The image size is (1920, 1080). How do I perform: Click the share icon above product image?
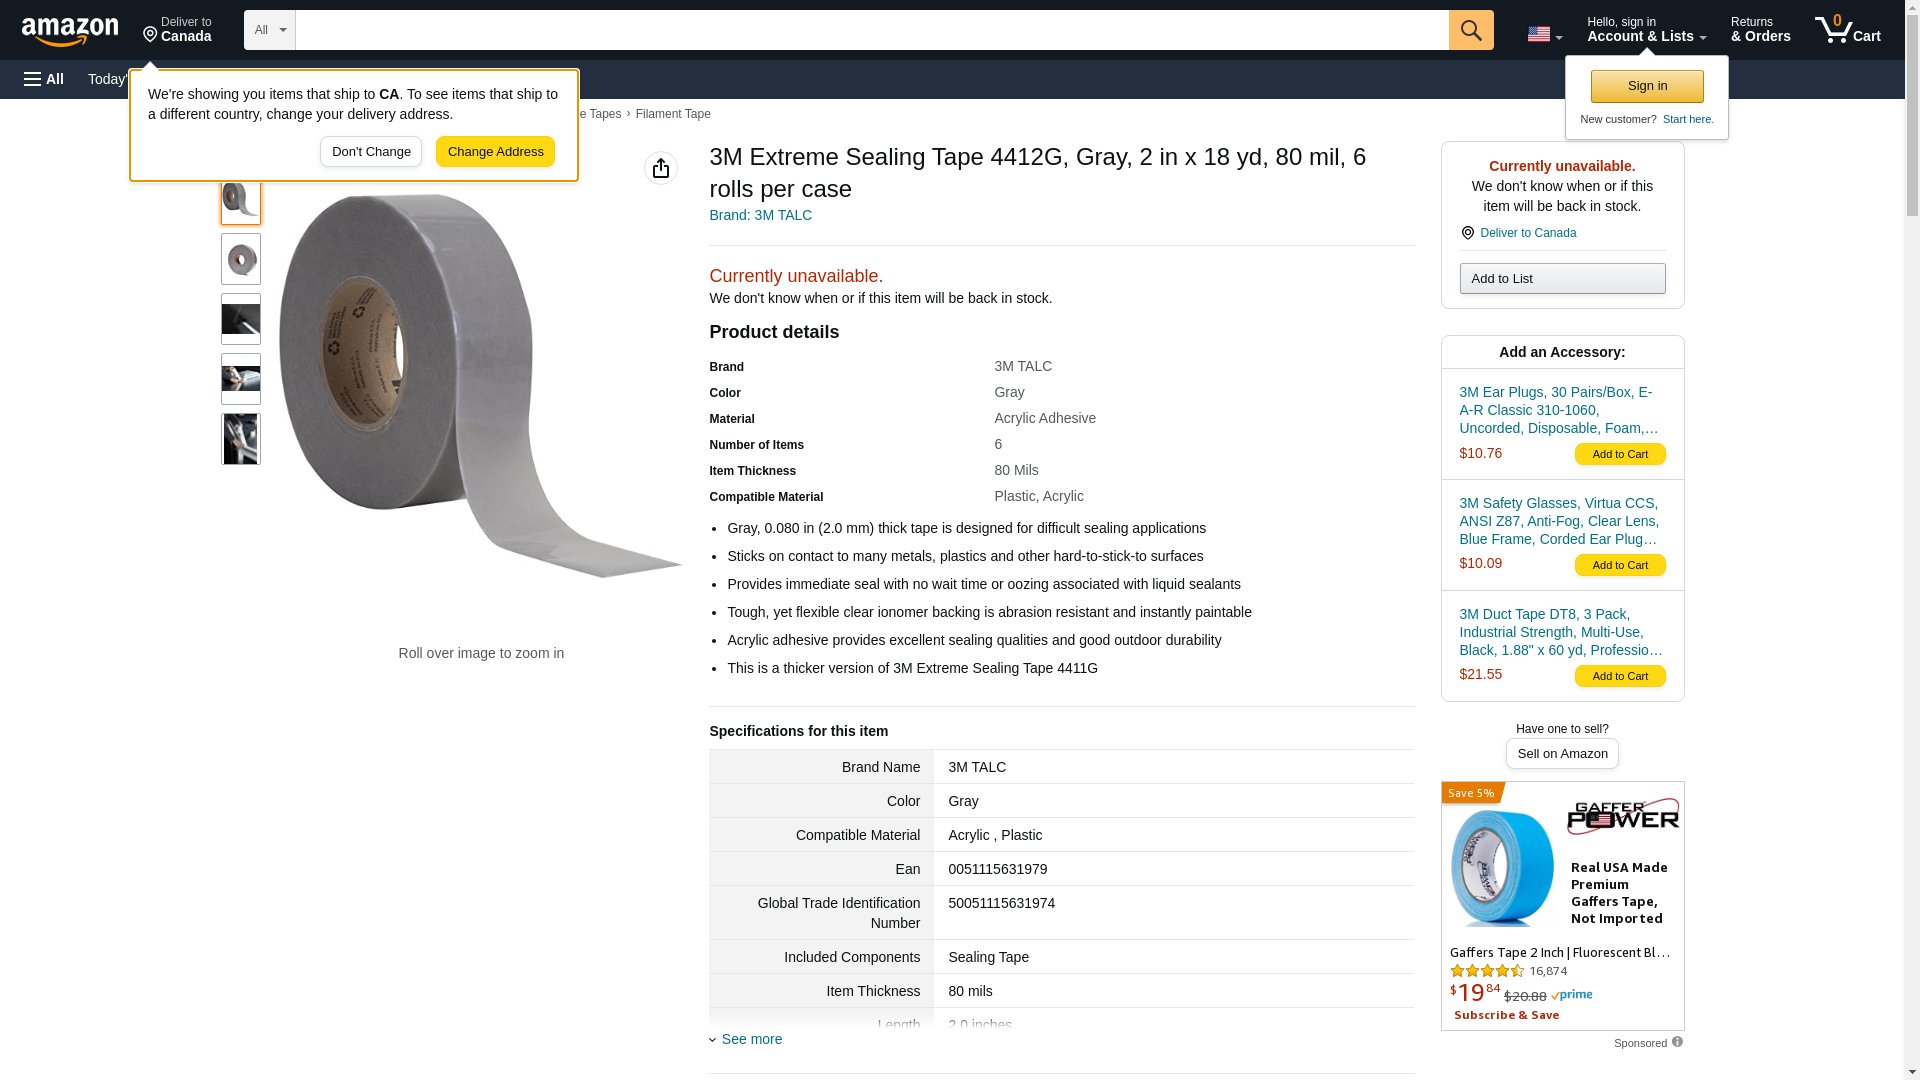click(x=661, y=168)
